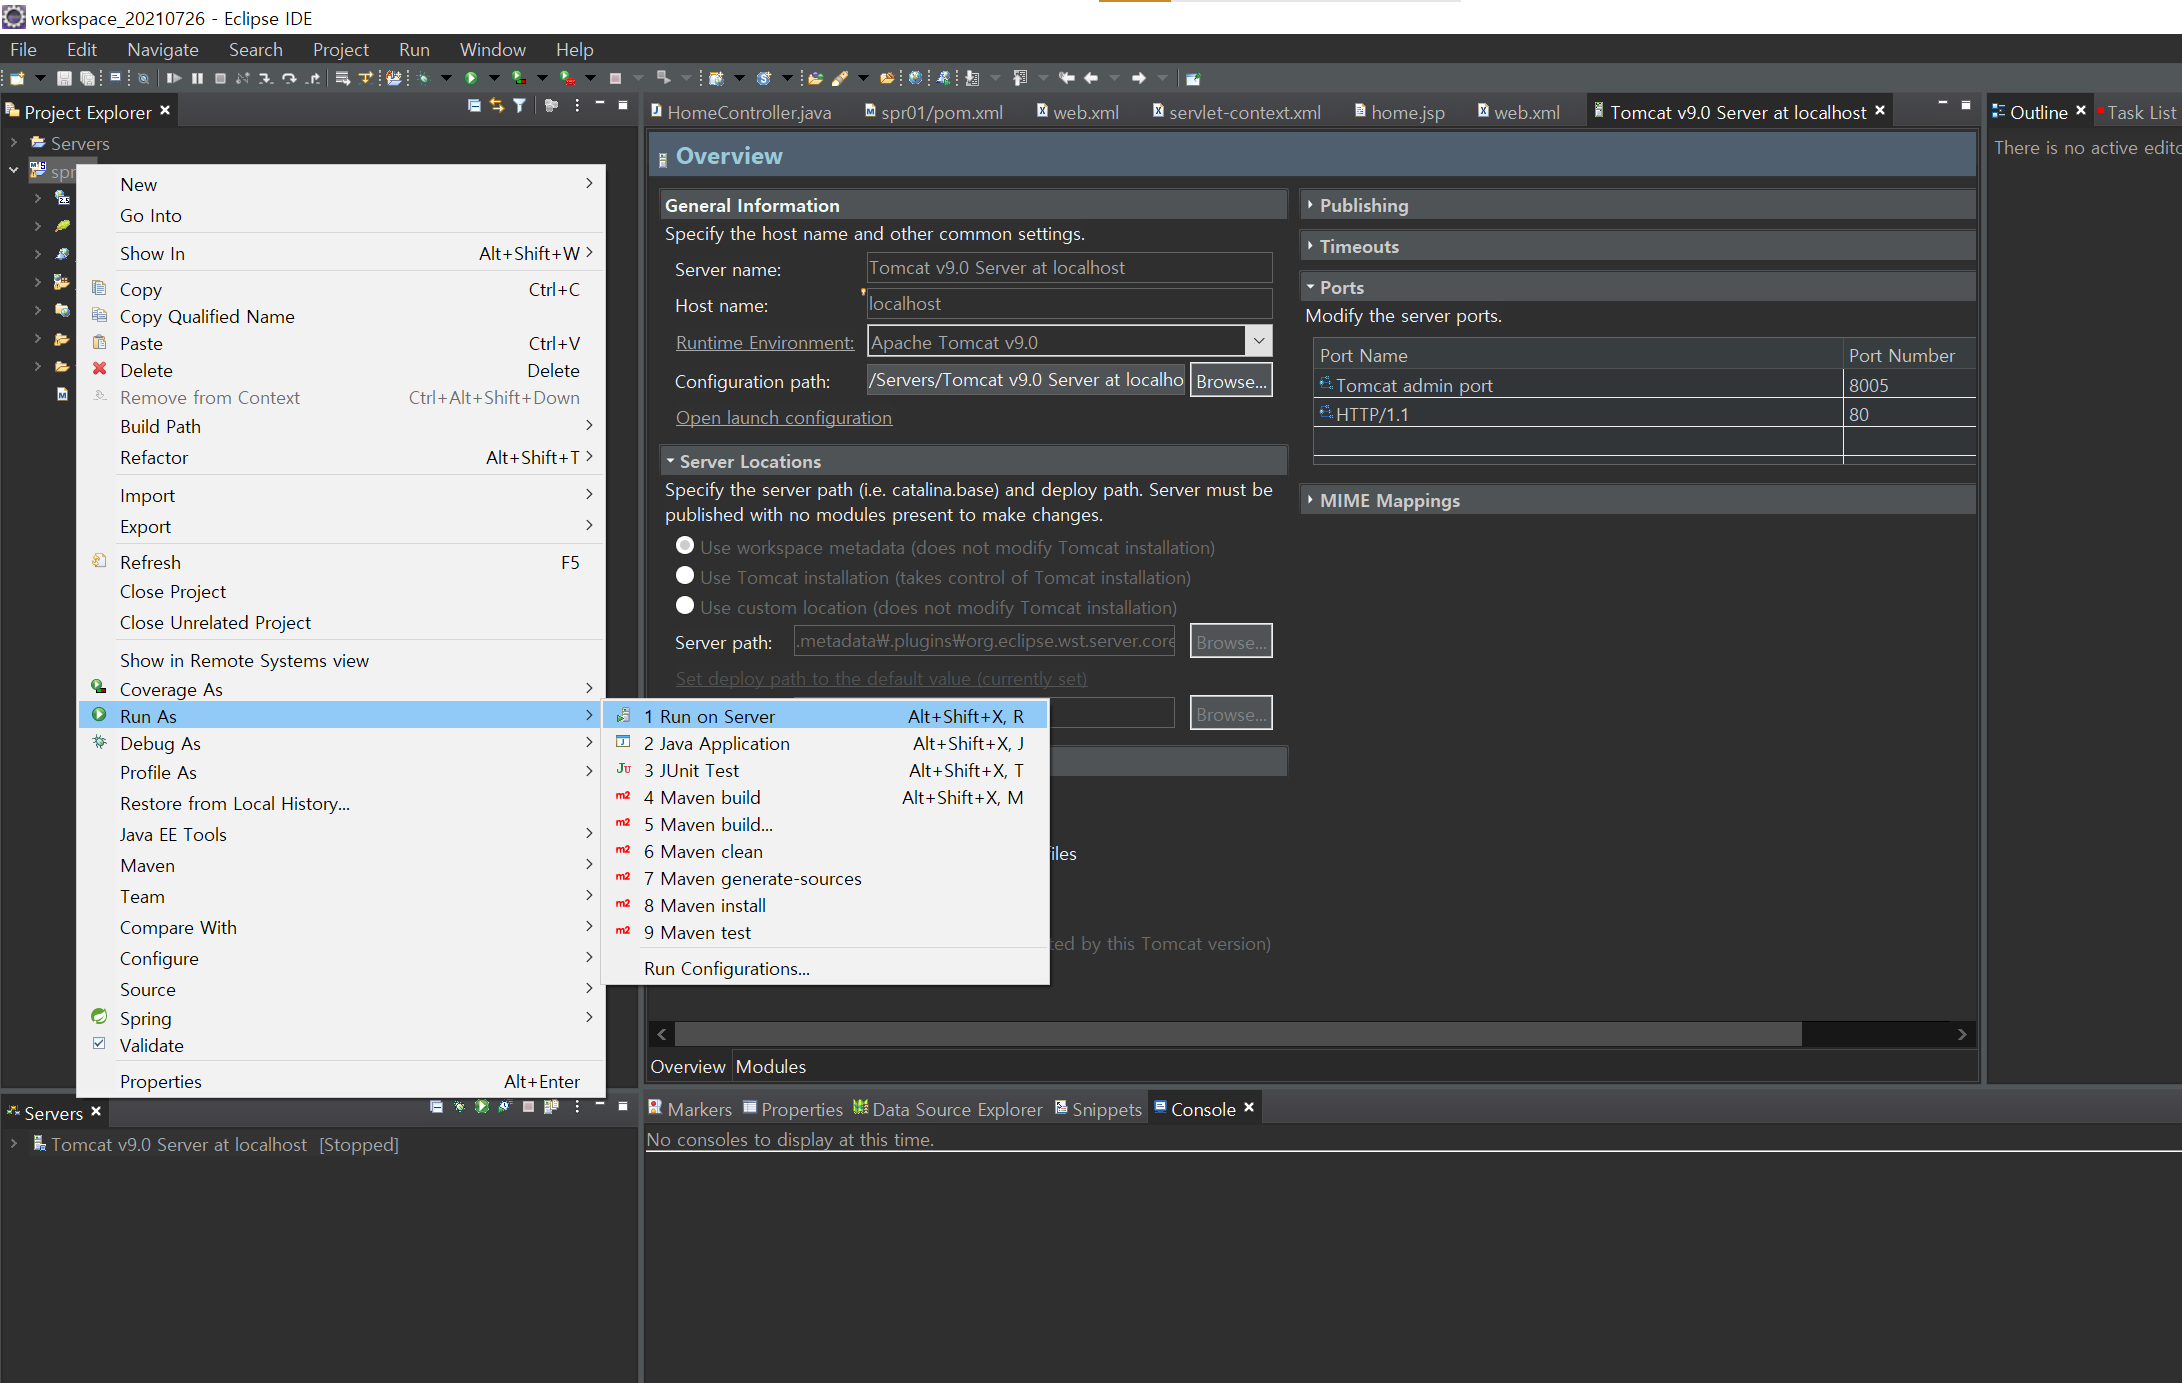Click Collapse All icon in Project Explorer
Image resolution: width=2182 pixels, height=1383 pixels.
474,106
